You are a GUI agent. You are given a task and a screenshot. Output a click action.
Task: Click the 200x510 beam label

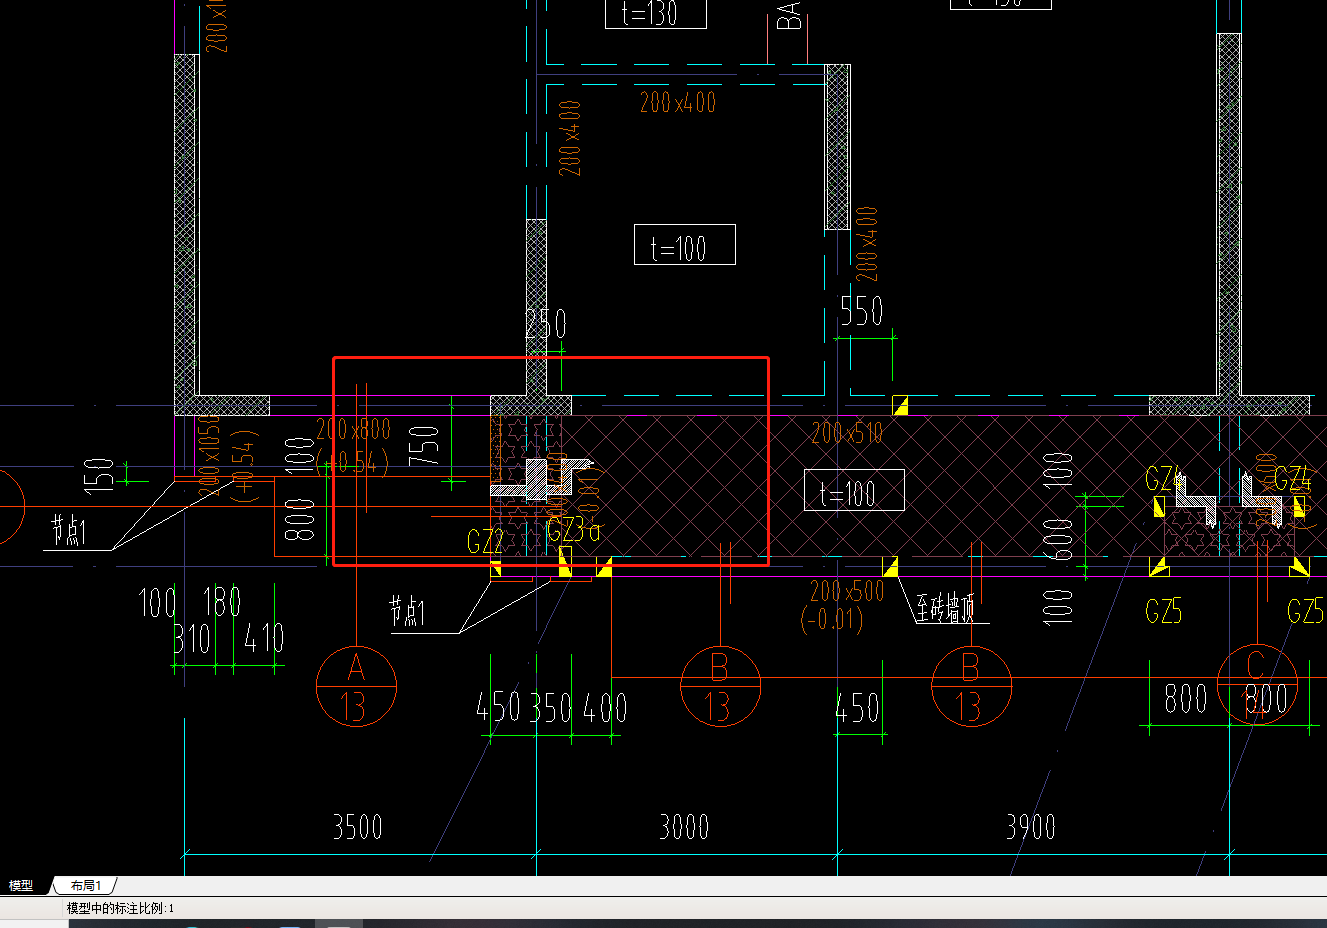click(x=847, y=433)
